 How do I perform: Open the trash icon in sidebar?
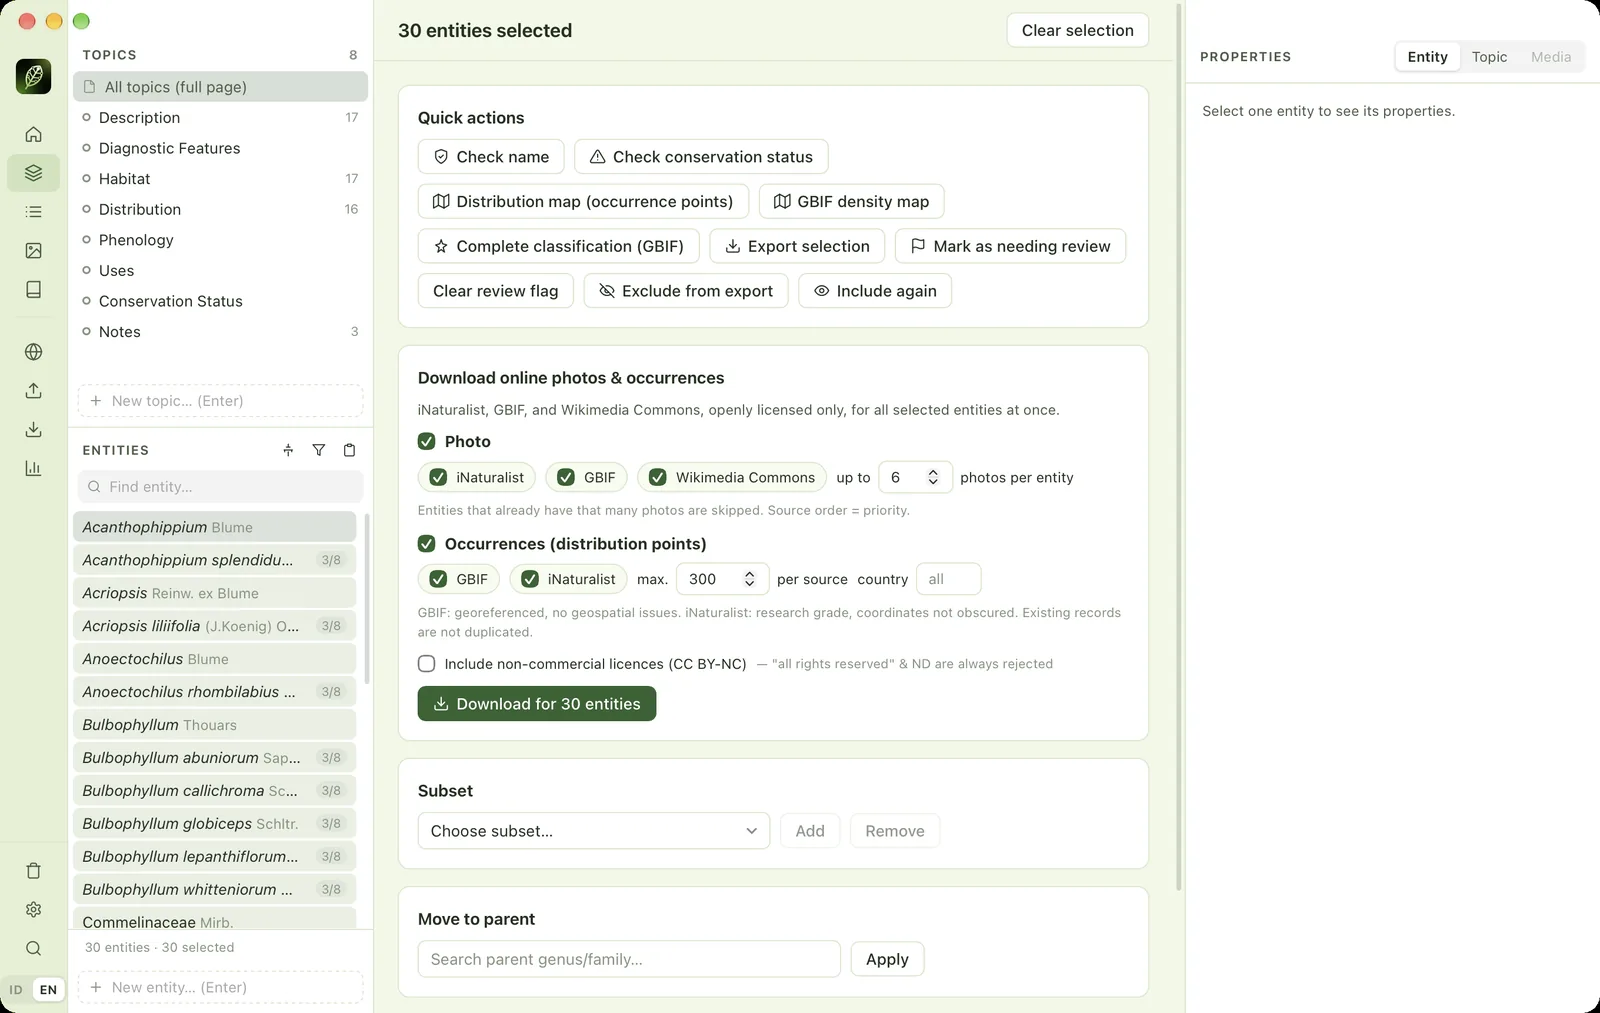pos(33,871)
